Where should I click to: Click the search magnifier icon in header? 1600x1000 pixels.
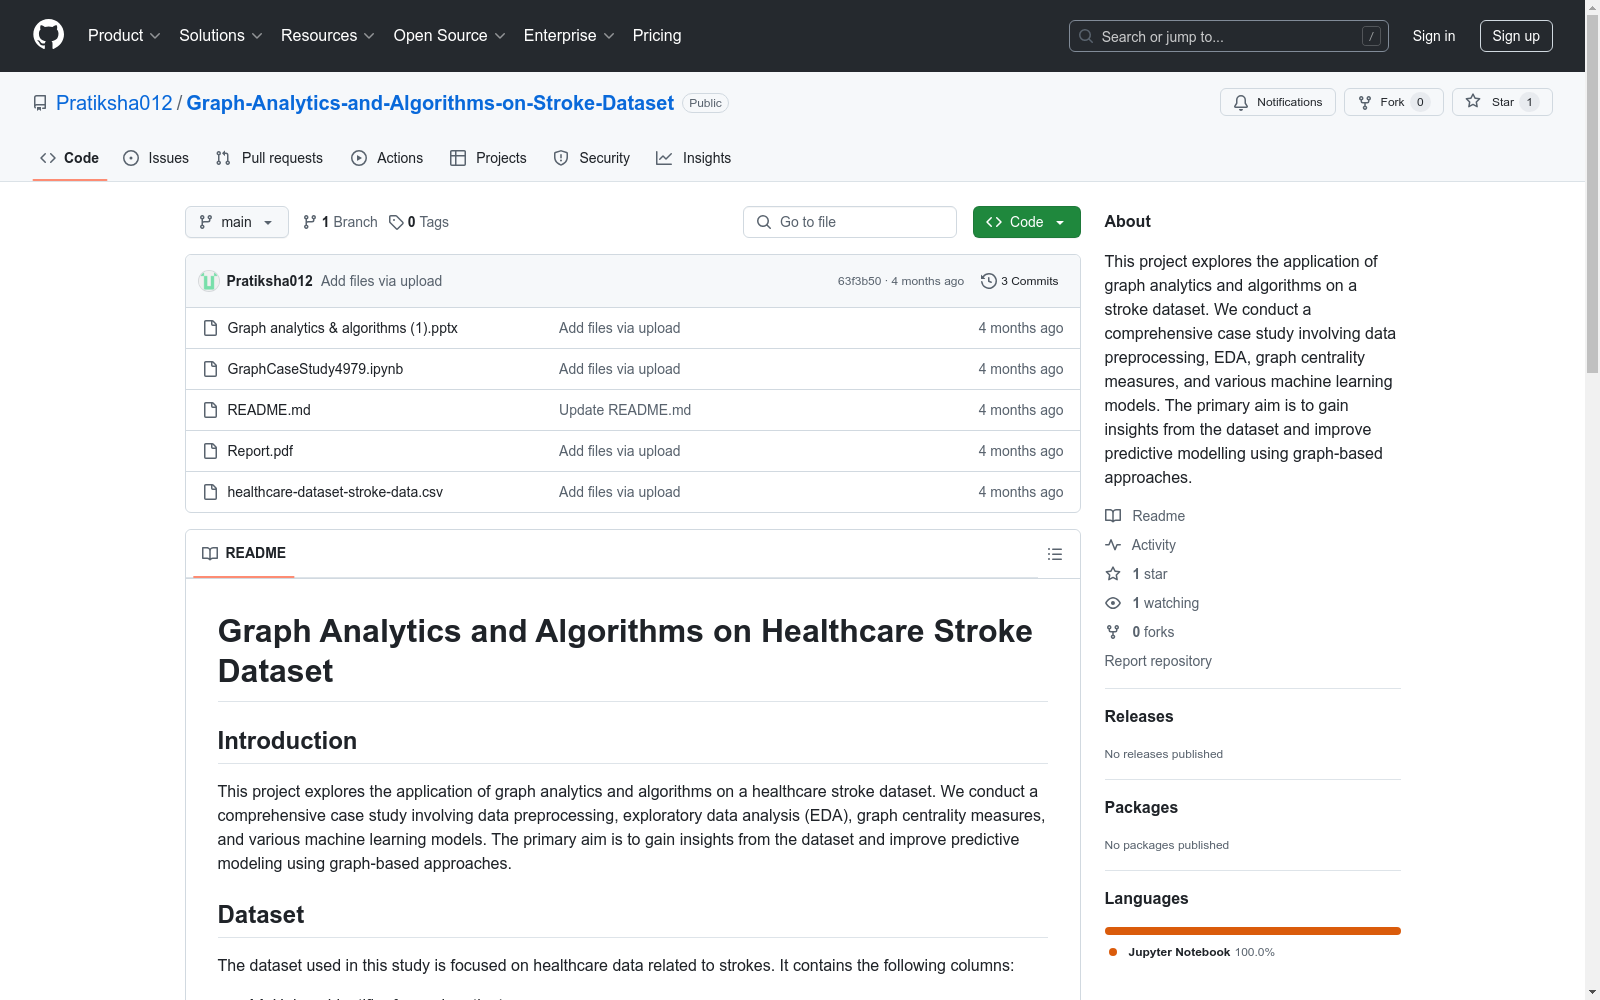pos(1086,36)
